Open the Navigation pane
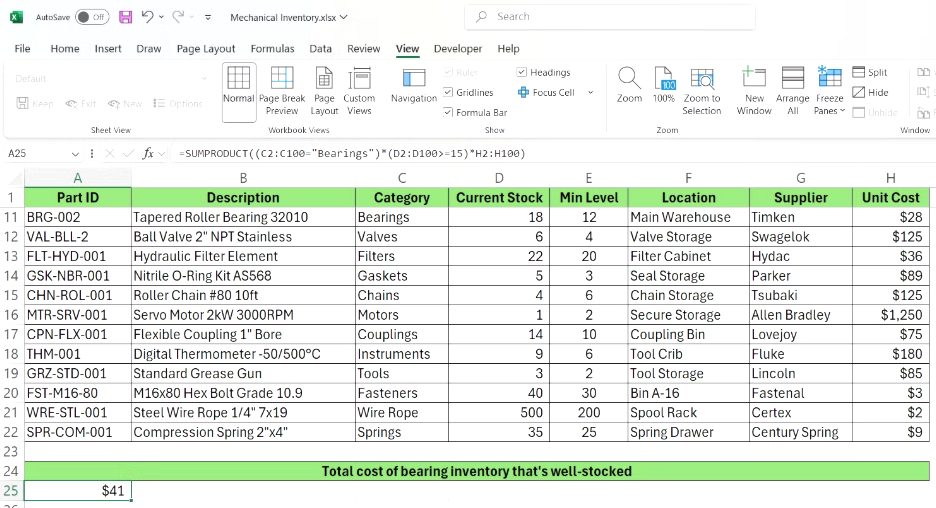Image resolution: width=936 pixels, height=508 pixels. click(x=414, y=87)
